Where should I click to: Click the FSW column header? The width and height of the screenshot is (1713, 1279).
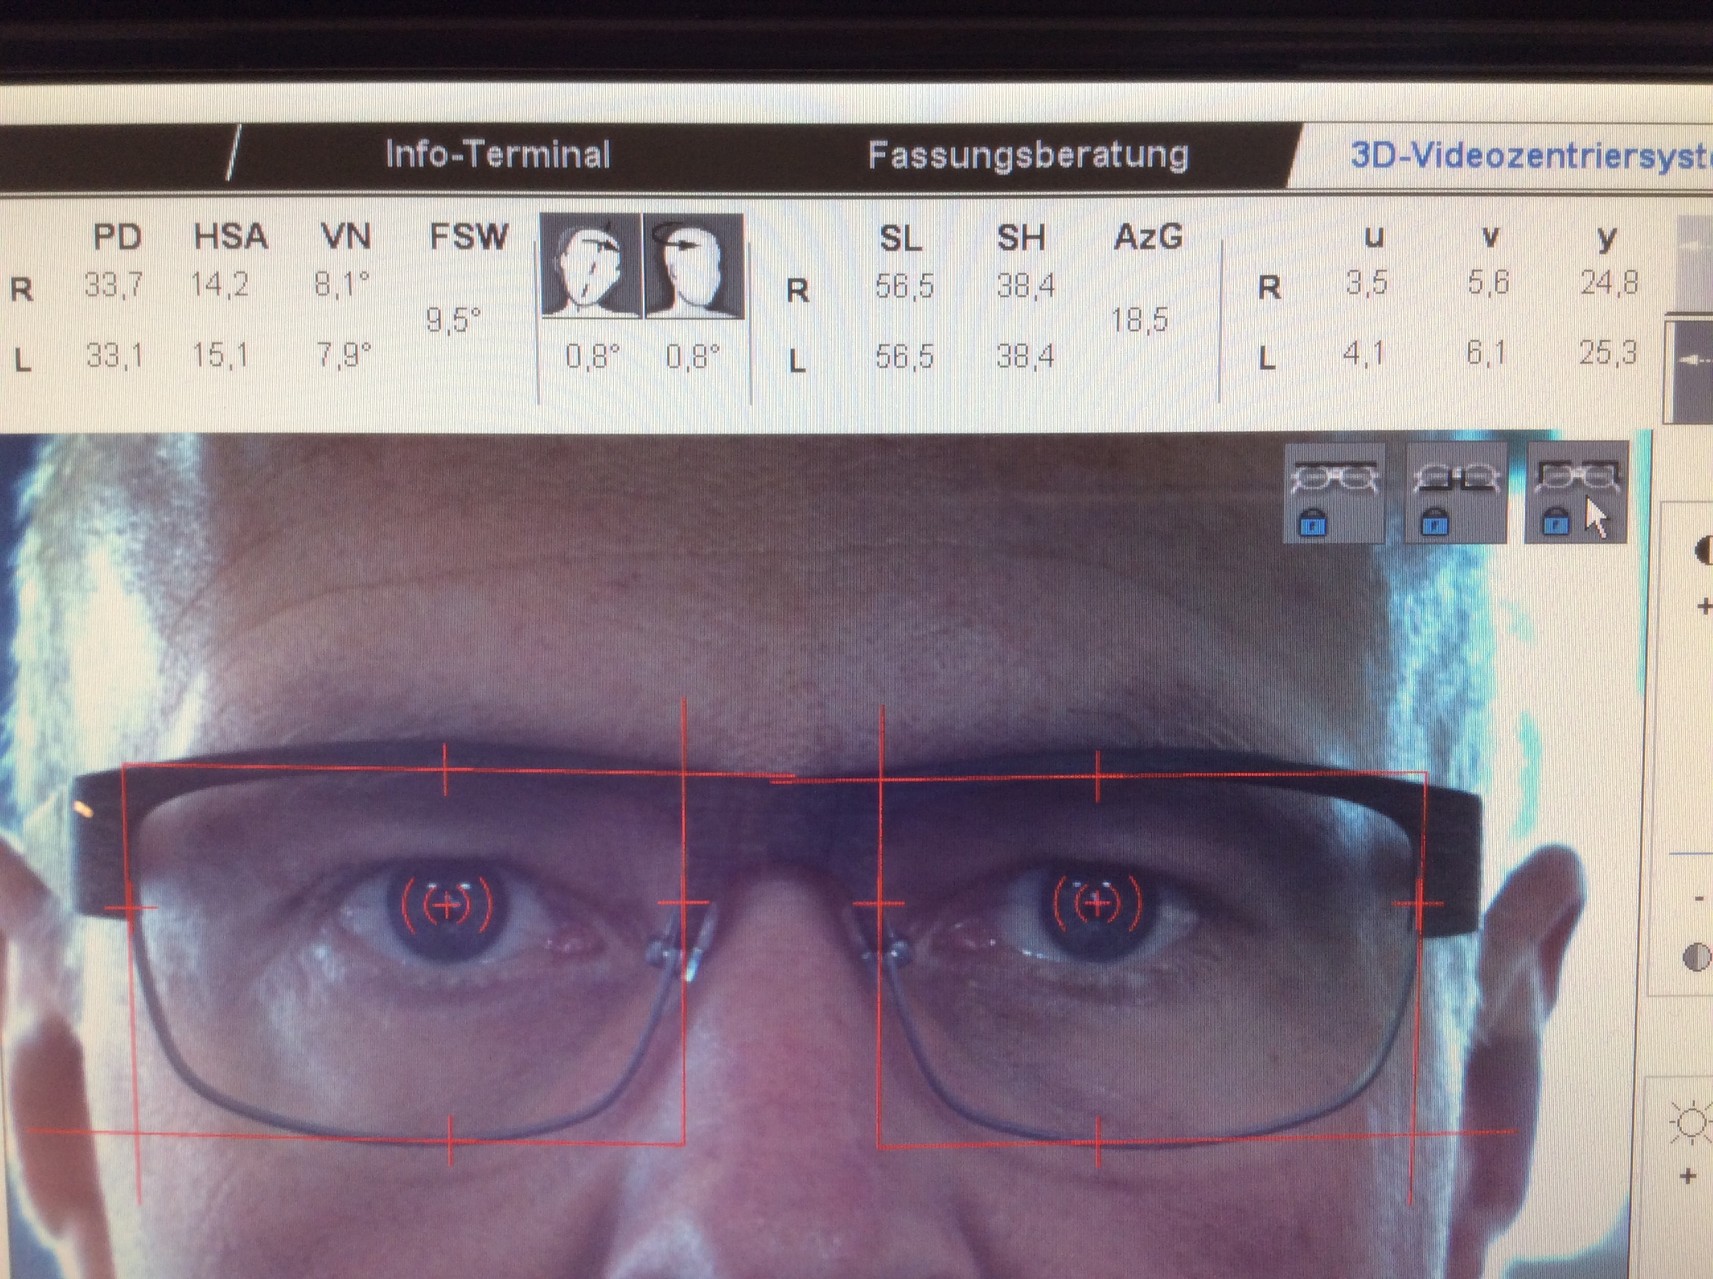point(468,237)
